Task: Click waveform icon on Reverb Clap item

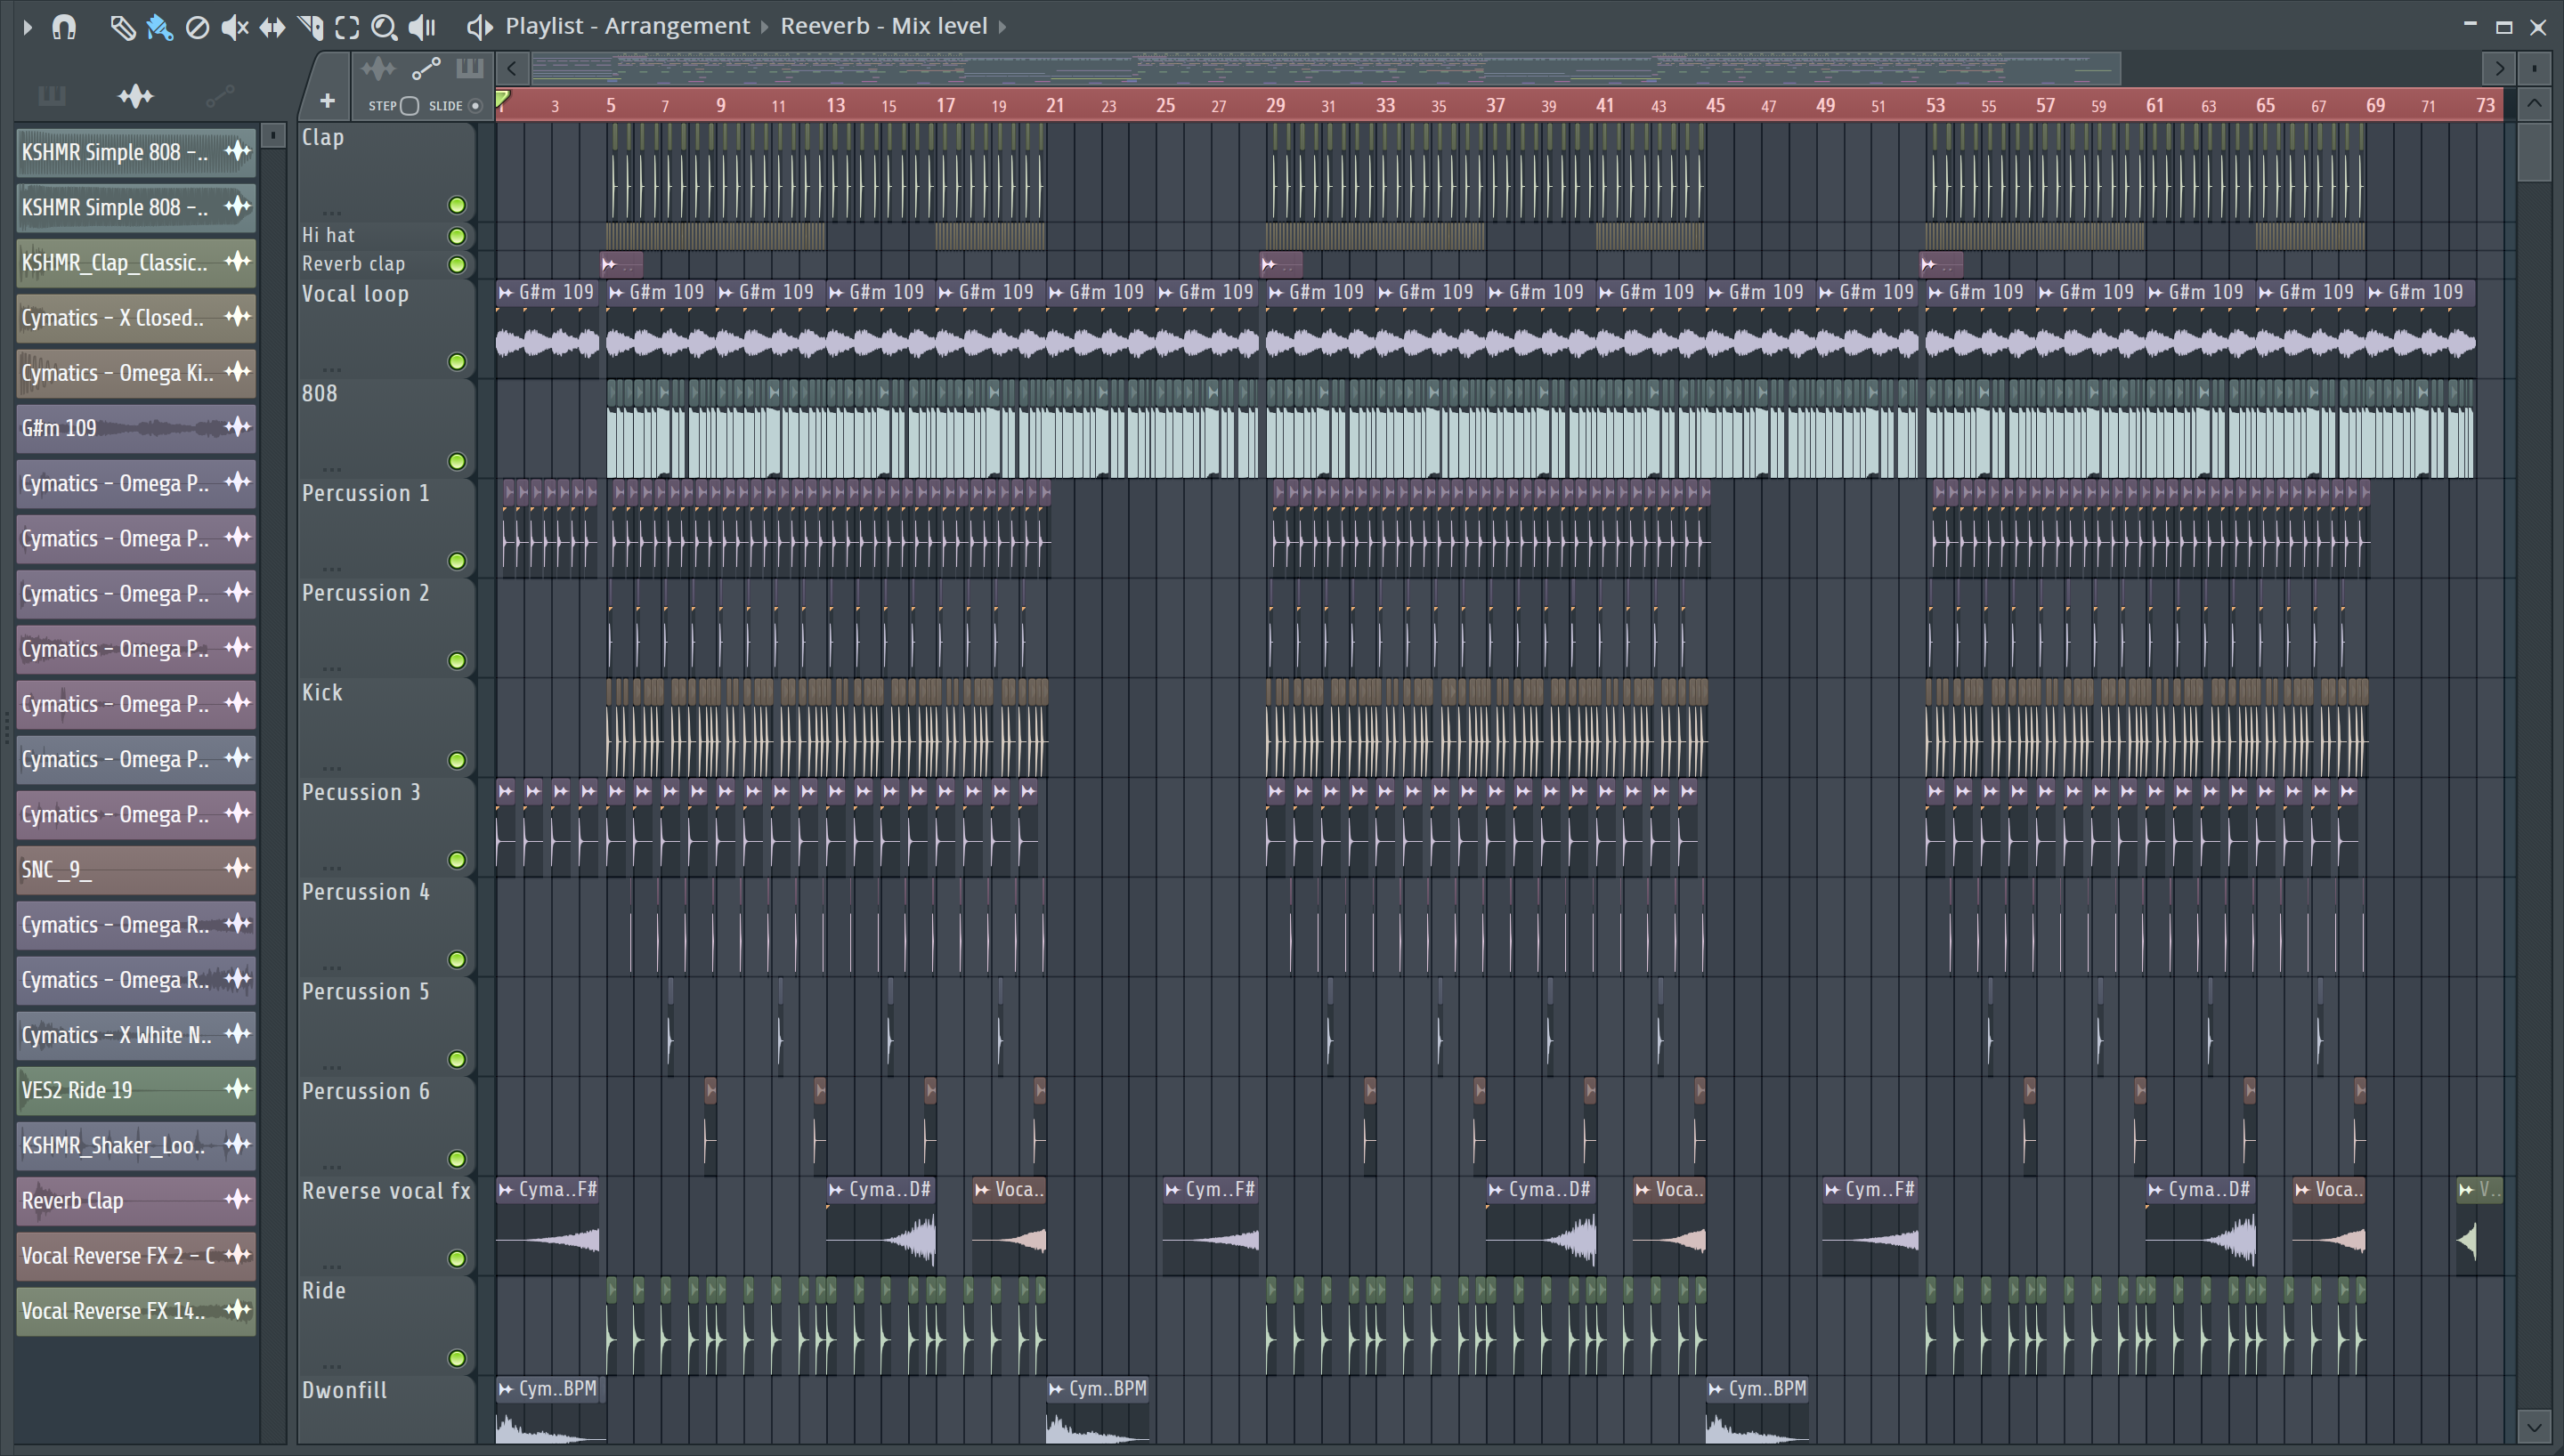Action: tap(237, 1200)
